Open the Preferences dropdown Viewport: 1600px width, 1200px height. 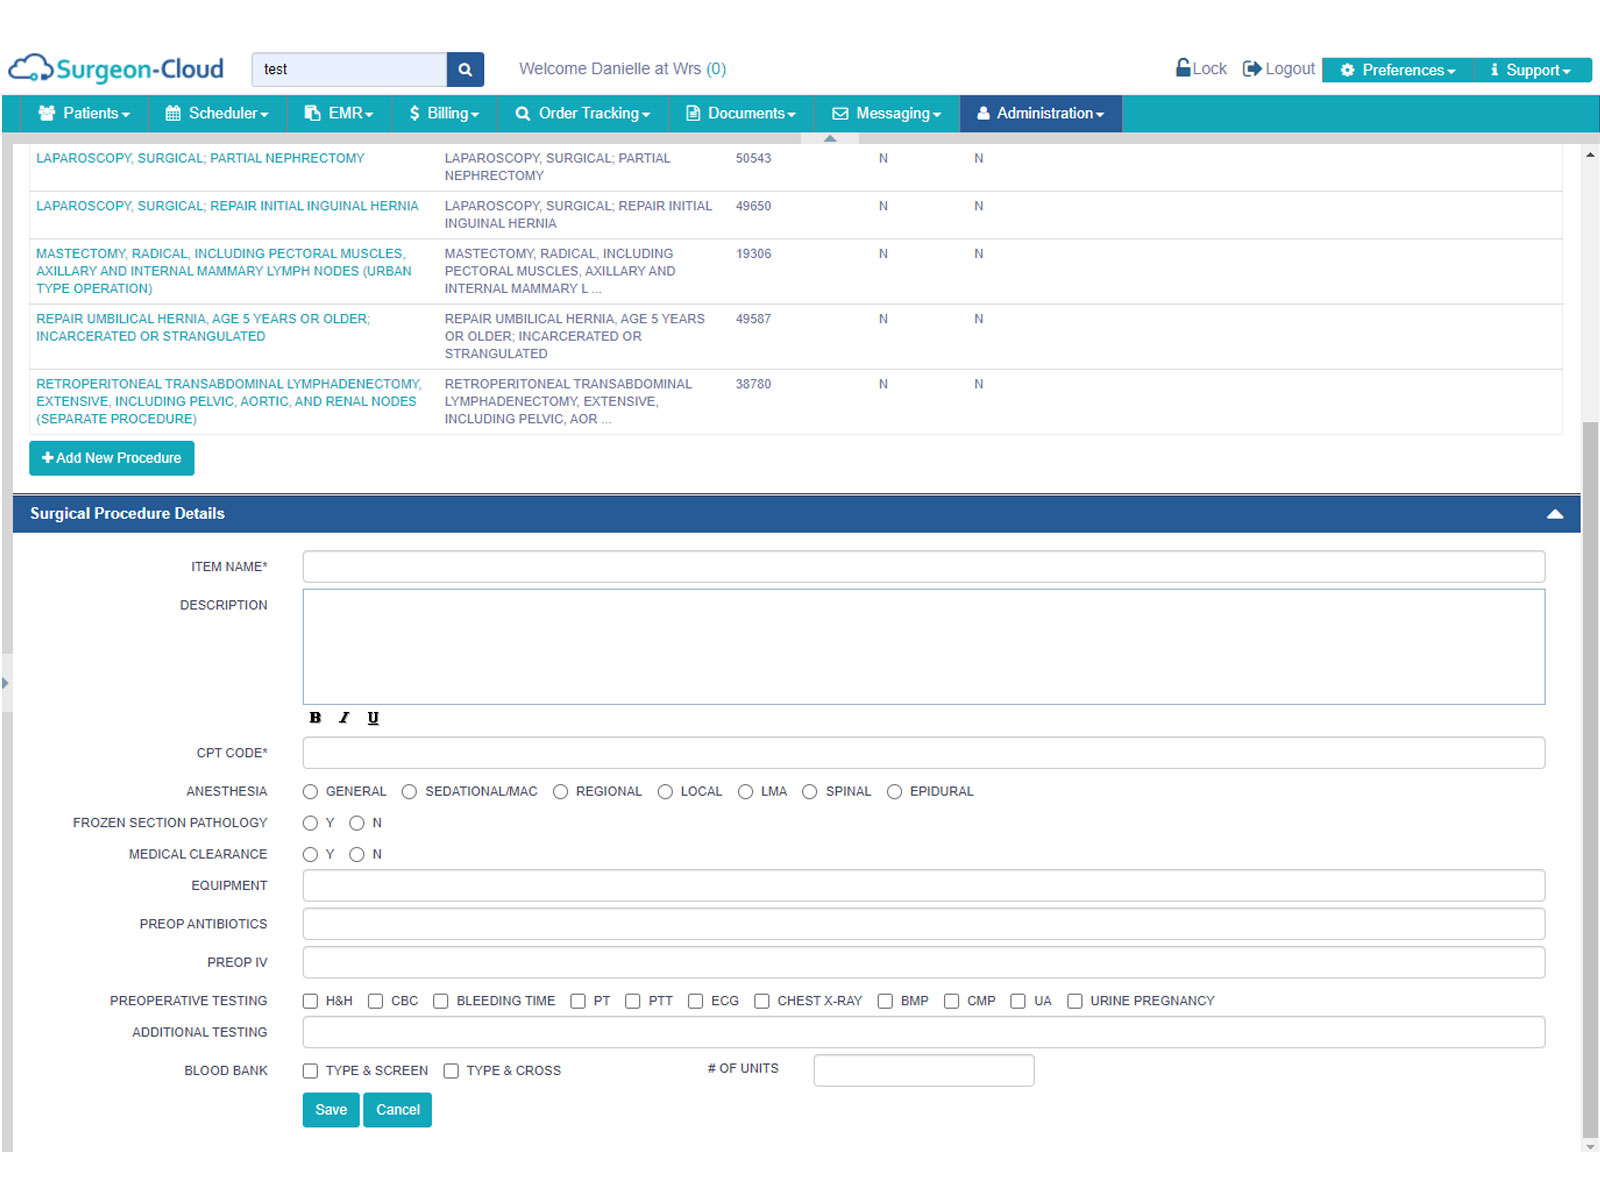1398,70
